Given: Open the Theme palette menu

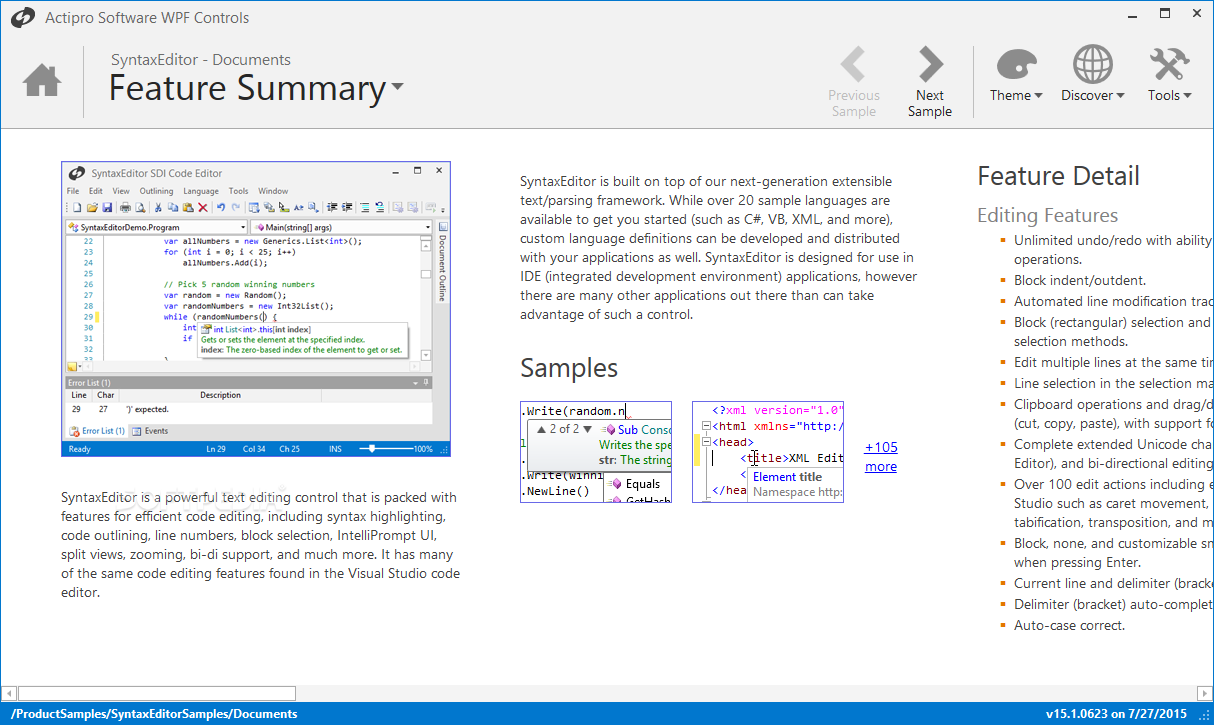Looking at the screenshot, I should 1017,75.
